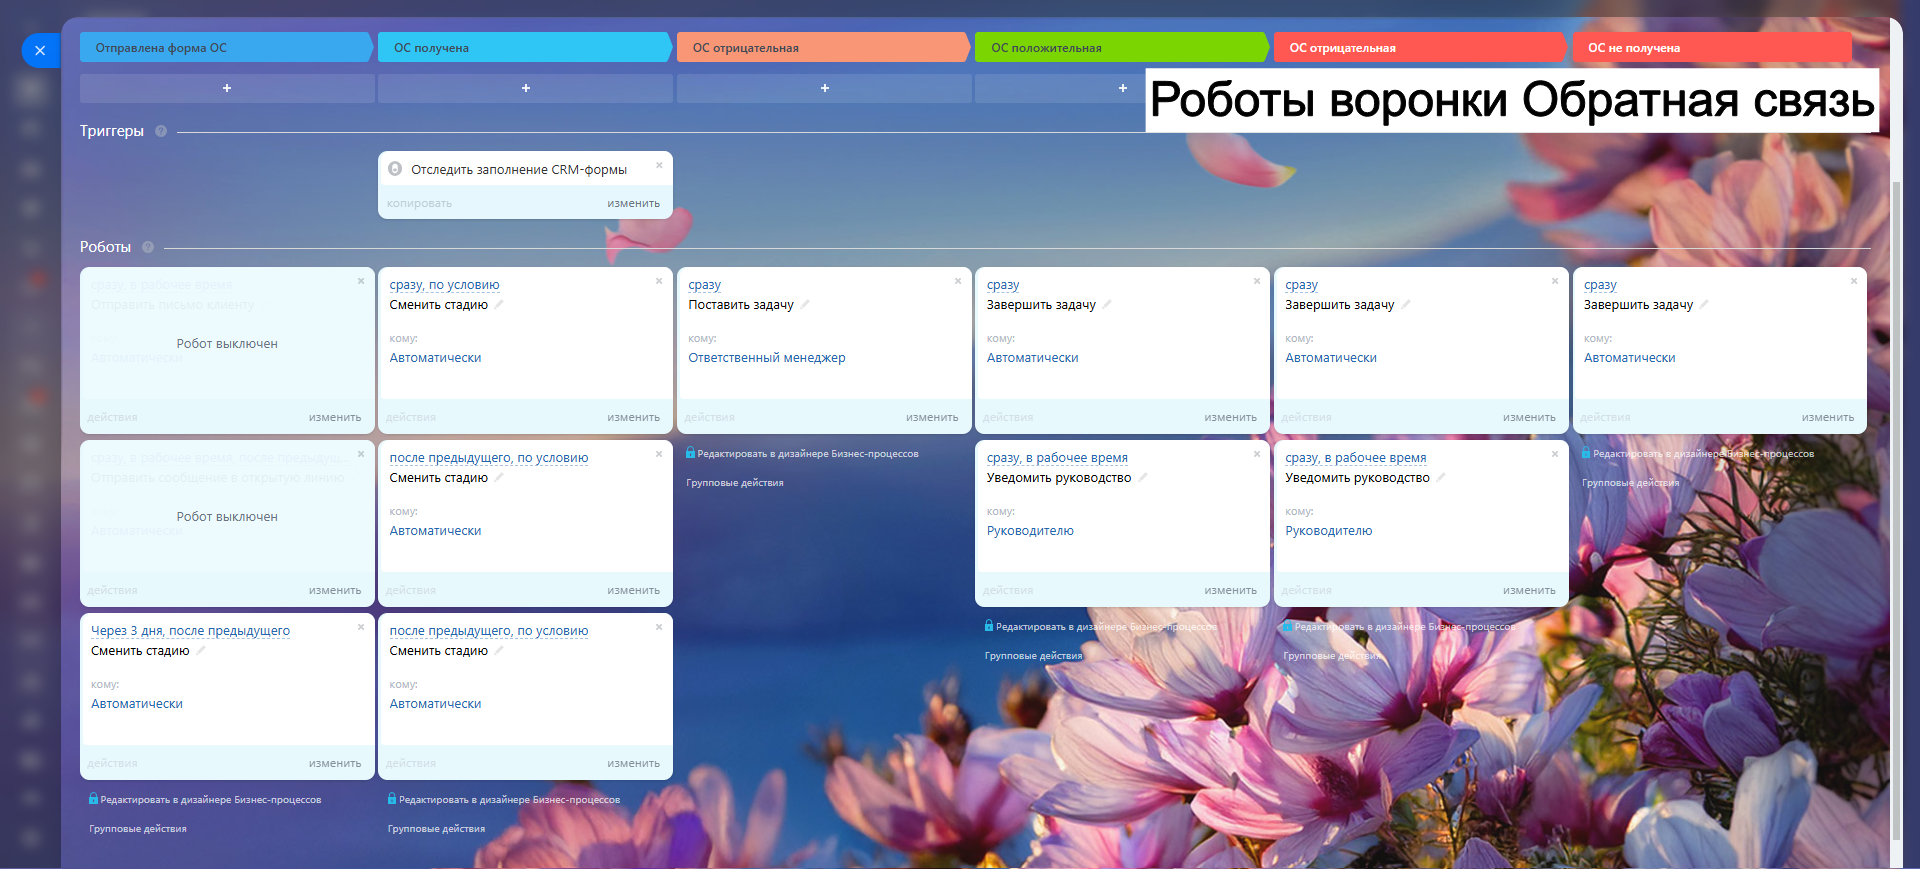The height and width of the screenshot is (869, 1920).
Task: Click Руководителю recipient under red ОС отрицательная
Action: [x=1329, y=531]
